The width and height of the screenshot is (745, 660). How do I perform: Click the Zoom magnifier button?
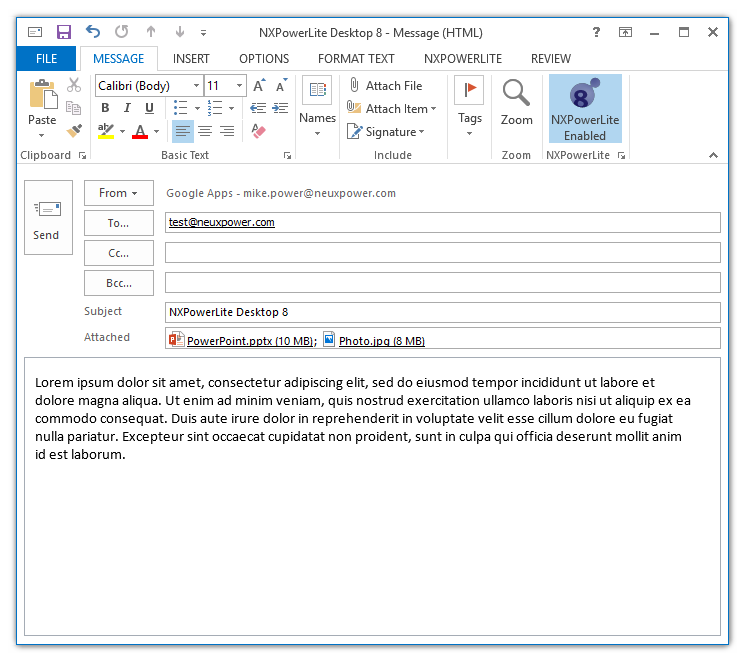point(516,102)
